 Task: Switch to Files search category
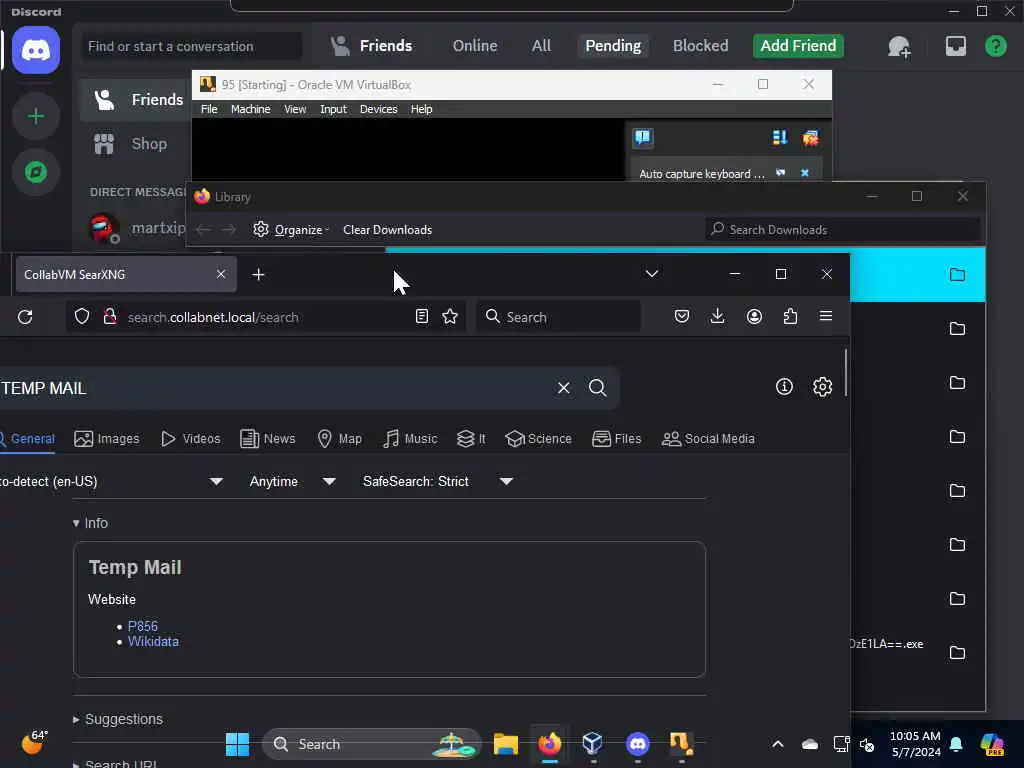pyautogui.click(x=616, y=439)
